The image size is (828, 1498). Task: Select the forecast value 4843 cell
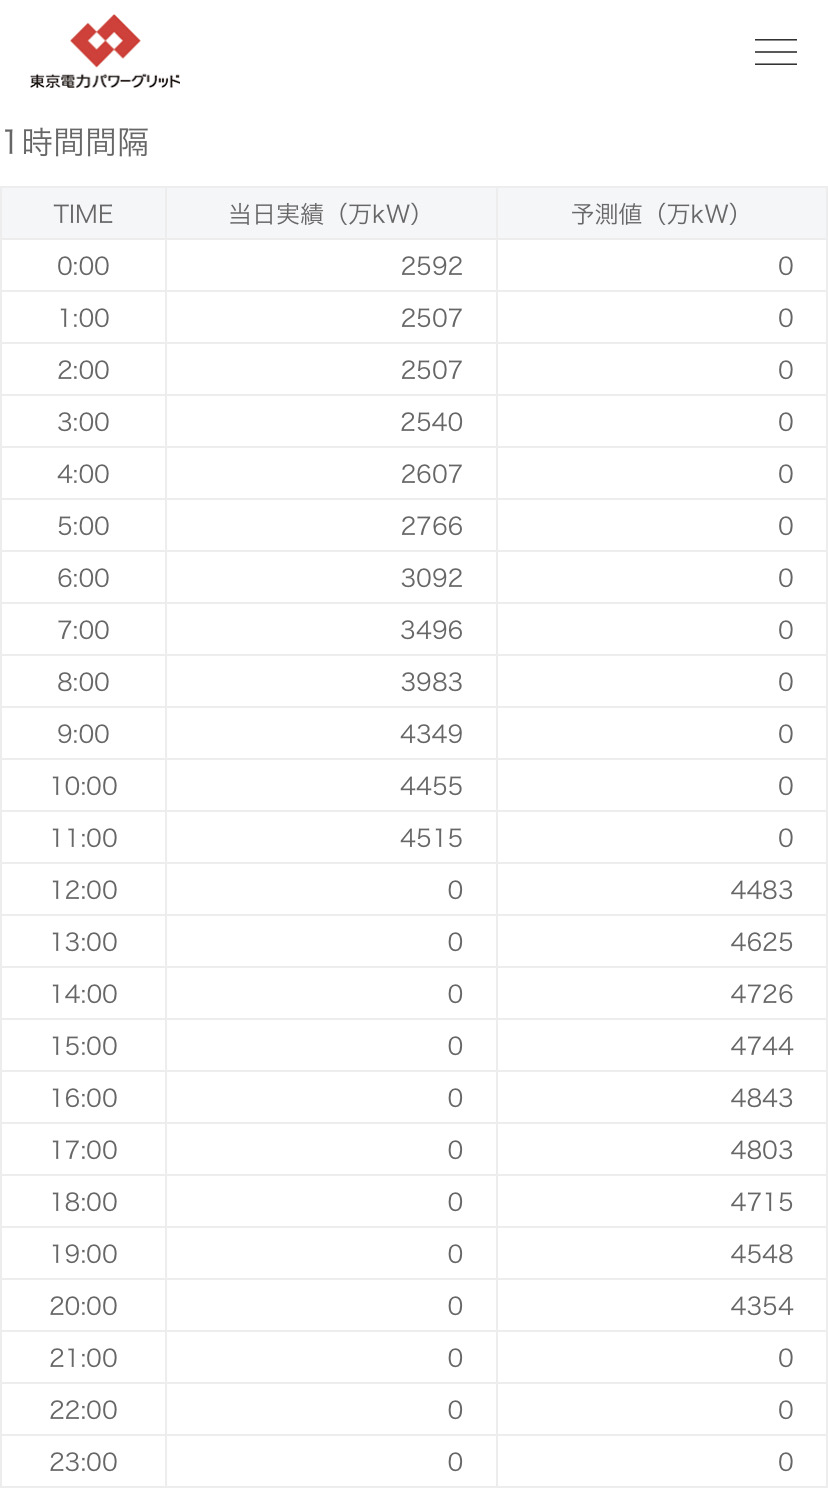[x=662, y=1098]
